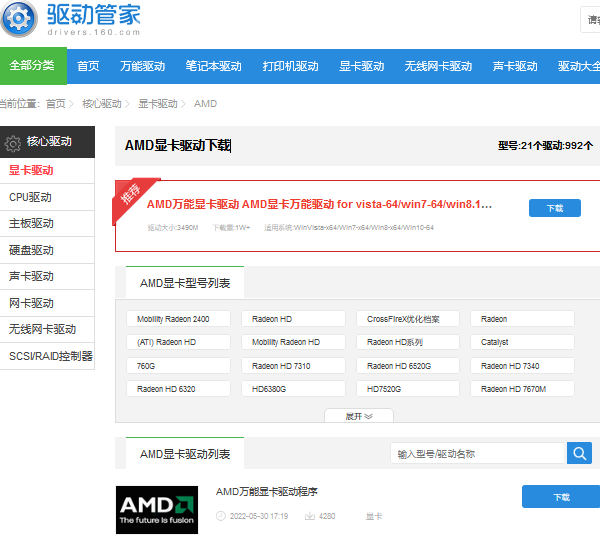Choose the plain Radeon model
The image size is (600, 539).
point(522,319)
